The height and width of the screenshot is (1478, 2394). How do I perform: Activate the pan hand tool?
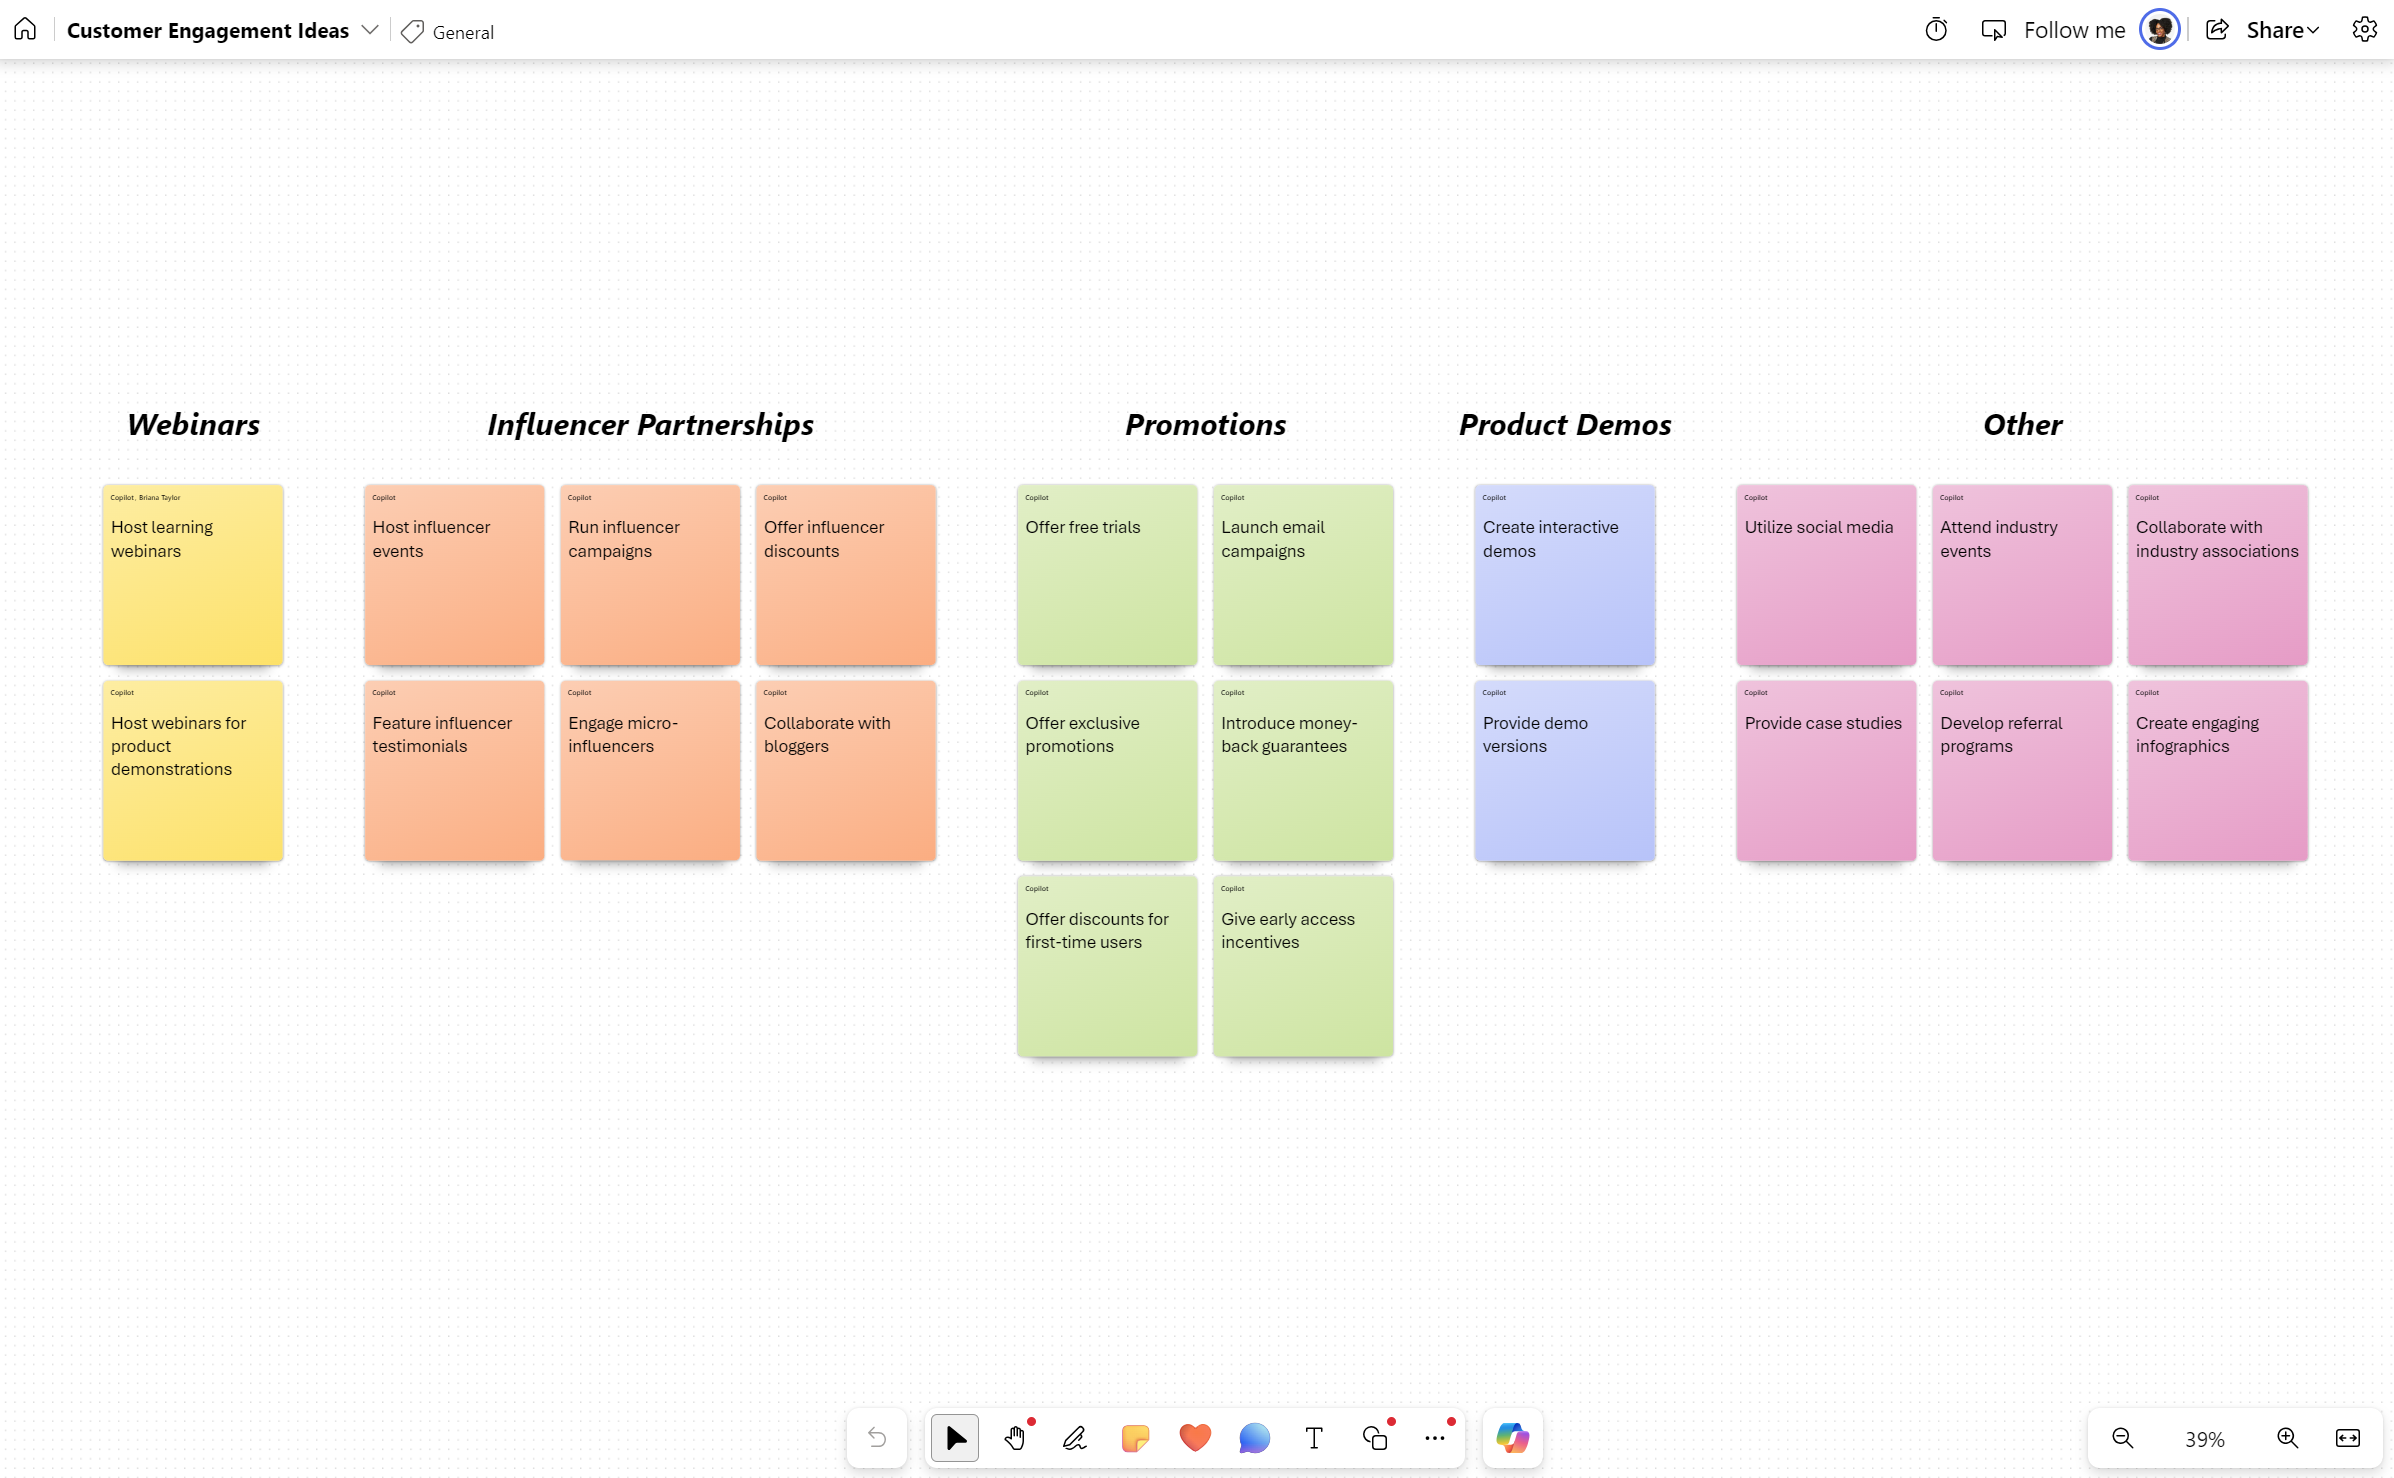1015,1438
